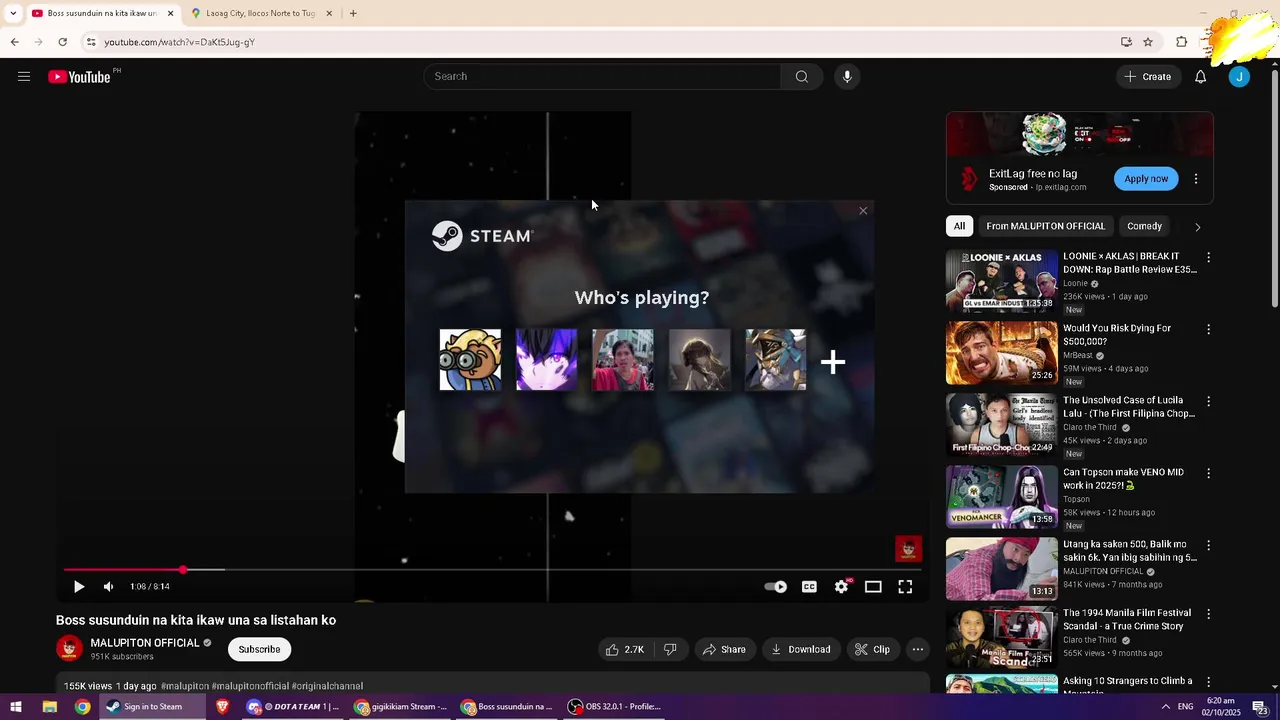The image size is (1280, 720).
Task: Click the search magnifier button
Action: (802, 77)
